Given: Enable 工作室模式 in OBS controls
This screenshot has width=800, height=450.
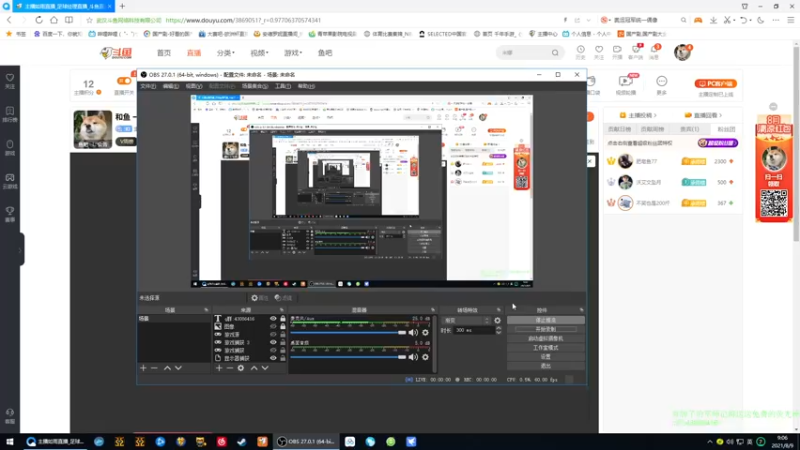Looking at the screenshot, I should tap(545, 348).
